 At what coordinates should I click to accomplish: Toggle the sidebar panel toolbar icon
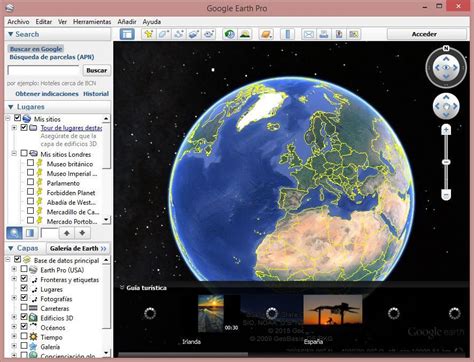tap(127, 34)
